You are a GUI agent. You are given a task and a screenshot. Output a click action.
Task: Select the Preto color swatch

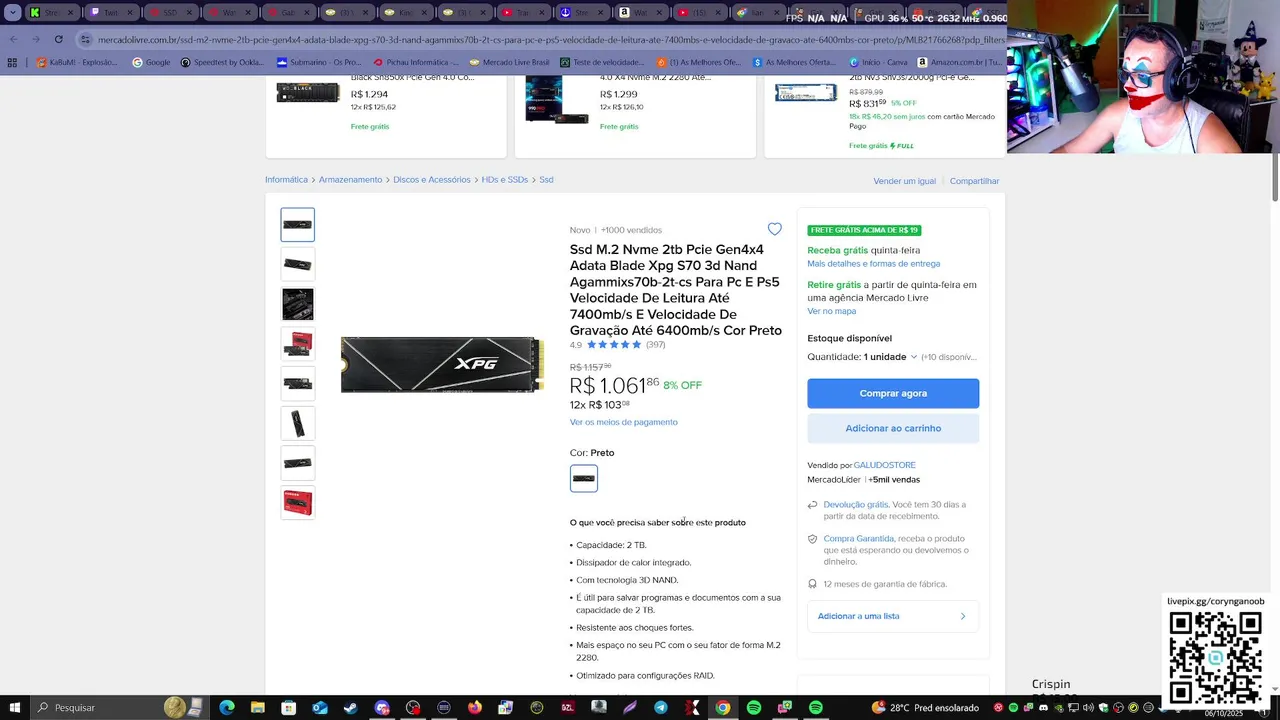click(584, 478)
